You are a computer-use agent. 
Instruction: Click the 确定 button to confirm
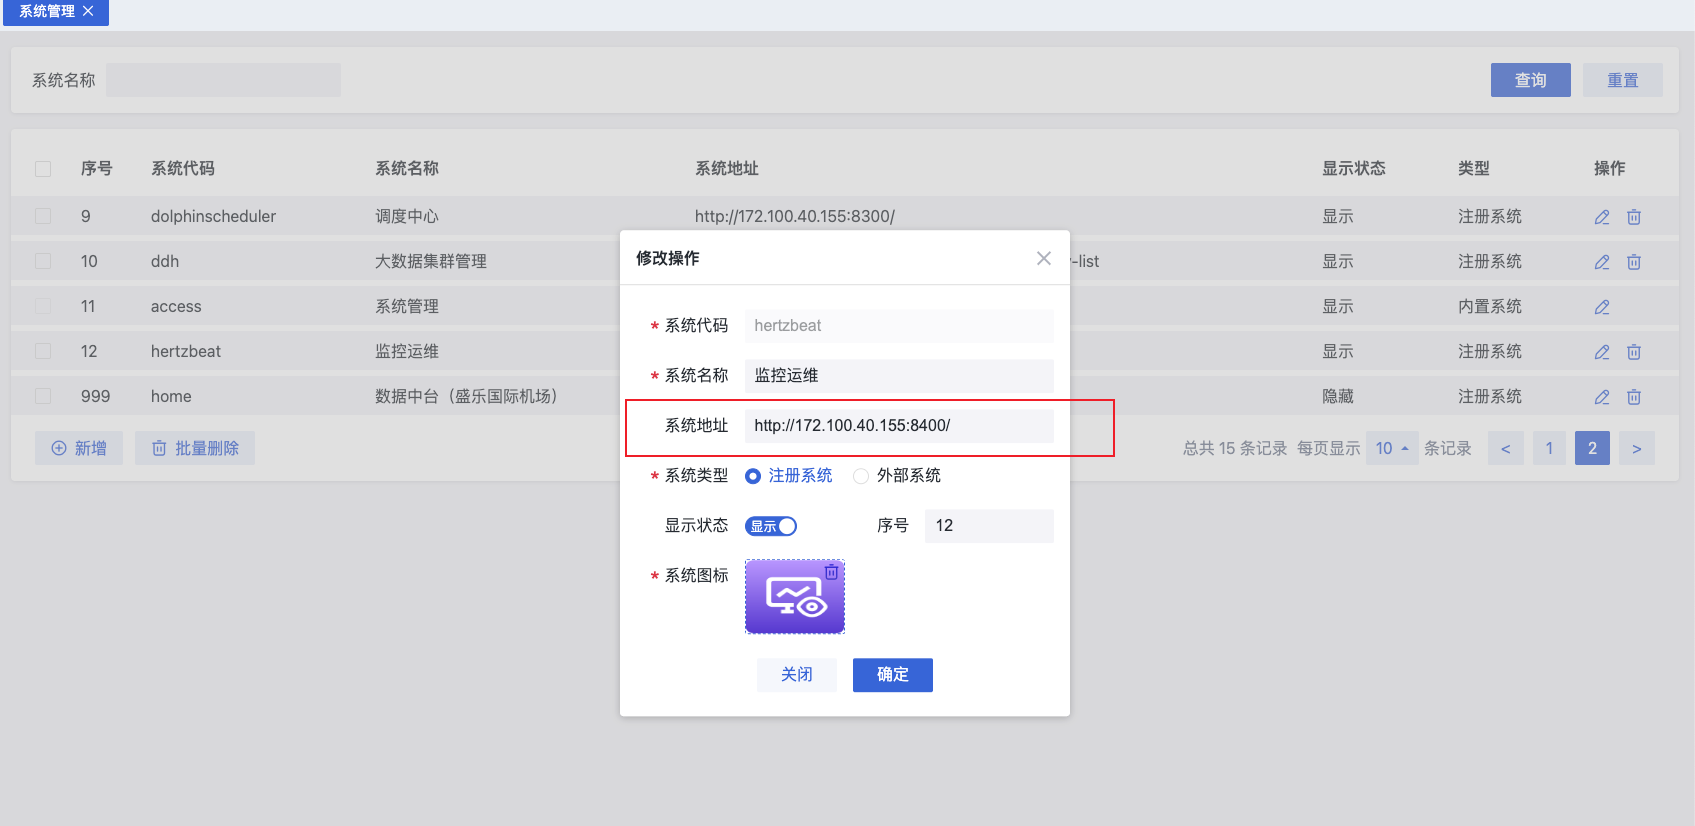pyautogui.click(x=892, y=675)
